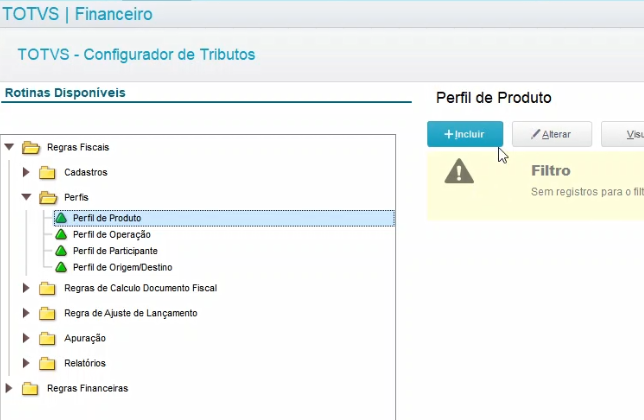Expand the Relatórios folder arrow
This screenshot has width=644, height=420.
(x=26, y=363)
